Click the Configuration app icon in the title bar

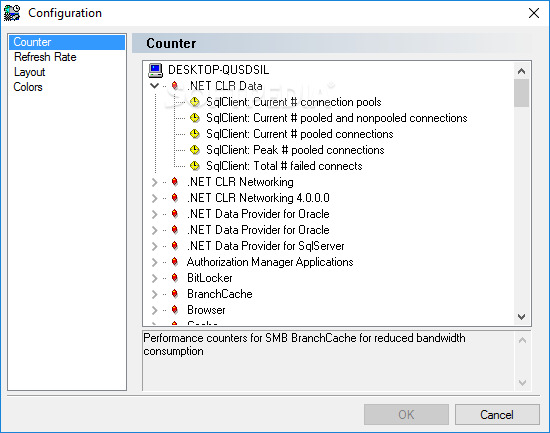pyautogui.click(x=12, y=13)
